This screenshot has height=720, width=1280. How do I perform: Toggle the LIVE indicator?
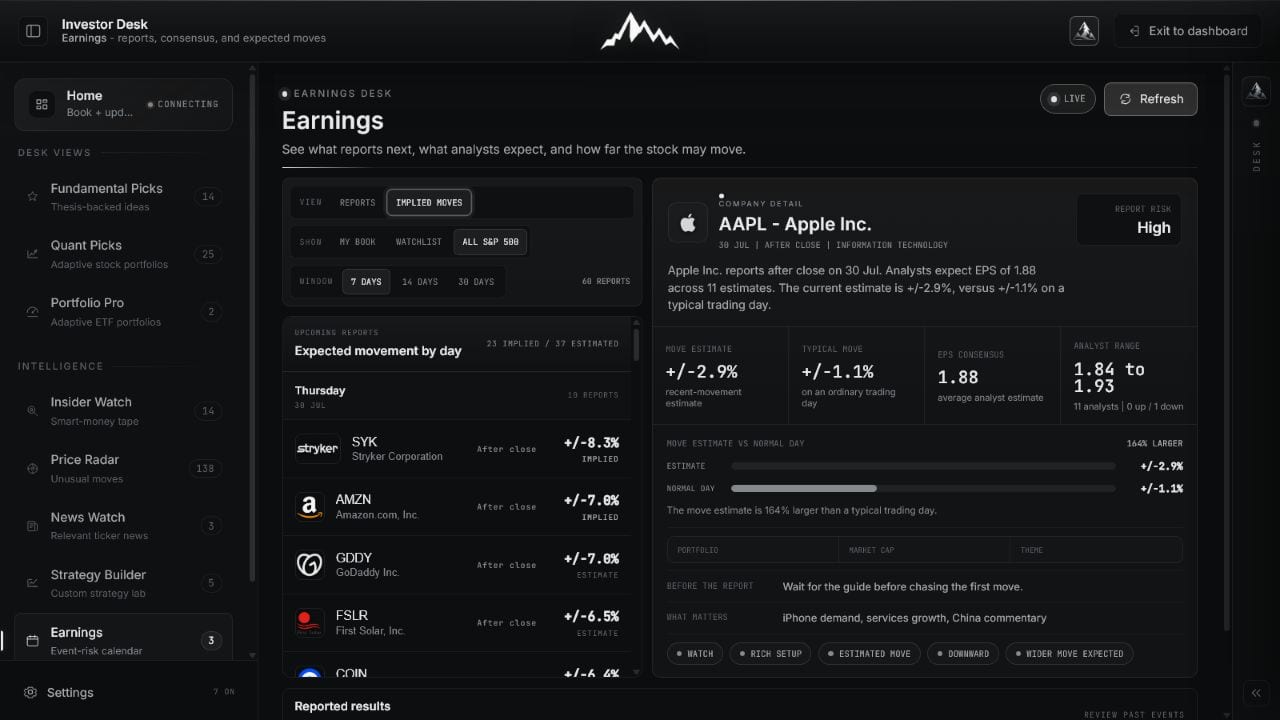click(1068, 99)
